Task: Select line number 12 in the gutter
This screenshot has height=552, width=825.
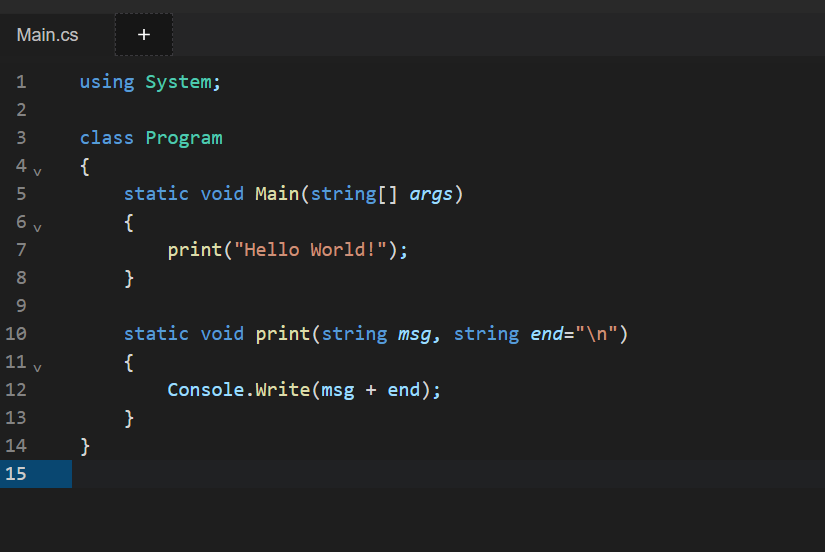Action: click(x=16, y=390)
